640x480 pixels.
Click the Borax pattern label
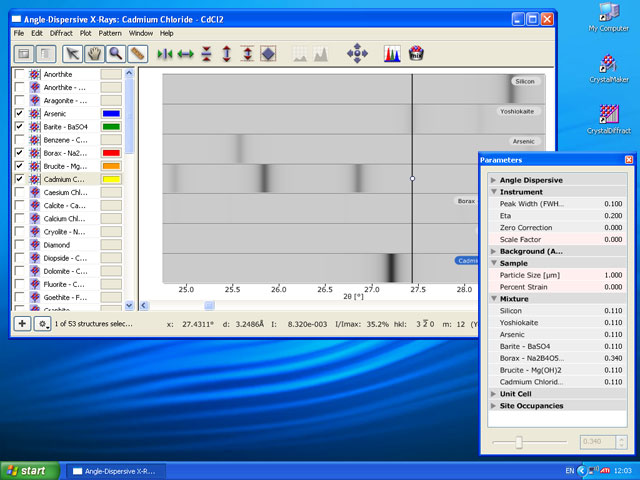coord(466,201)
